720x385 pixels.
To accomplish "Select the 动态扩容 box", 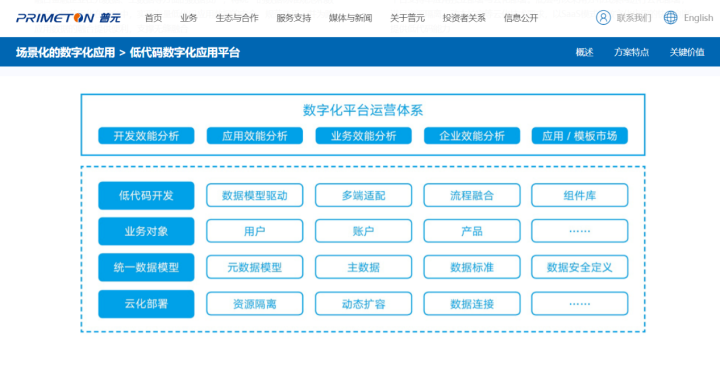I will click(x=363, y=303).
